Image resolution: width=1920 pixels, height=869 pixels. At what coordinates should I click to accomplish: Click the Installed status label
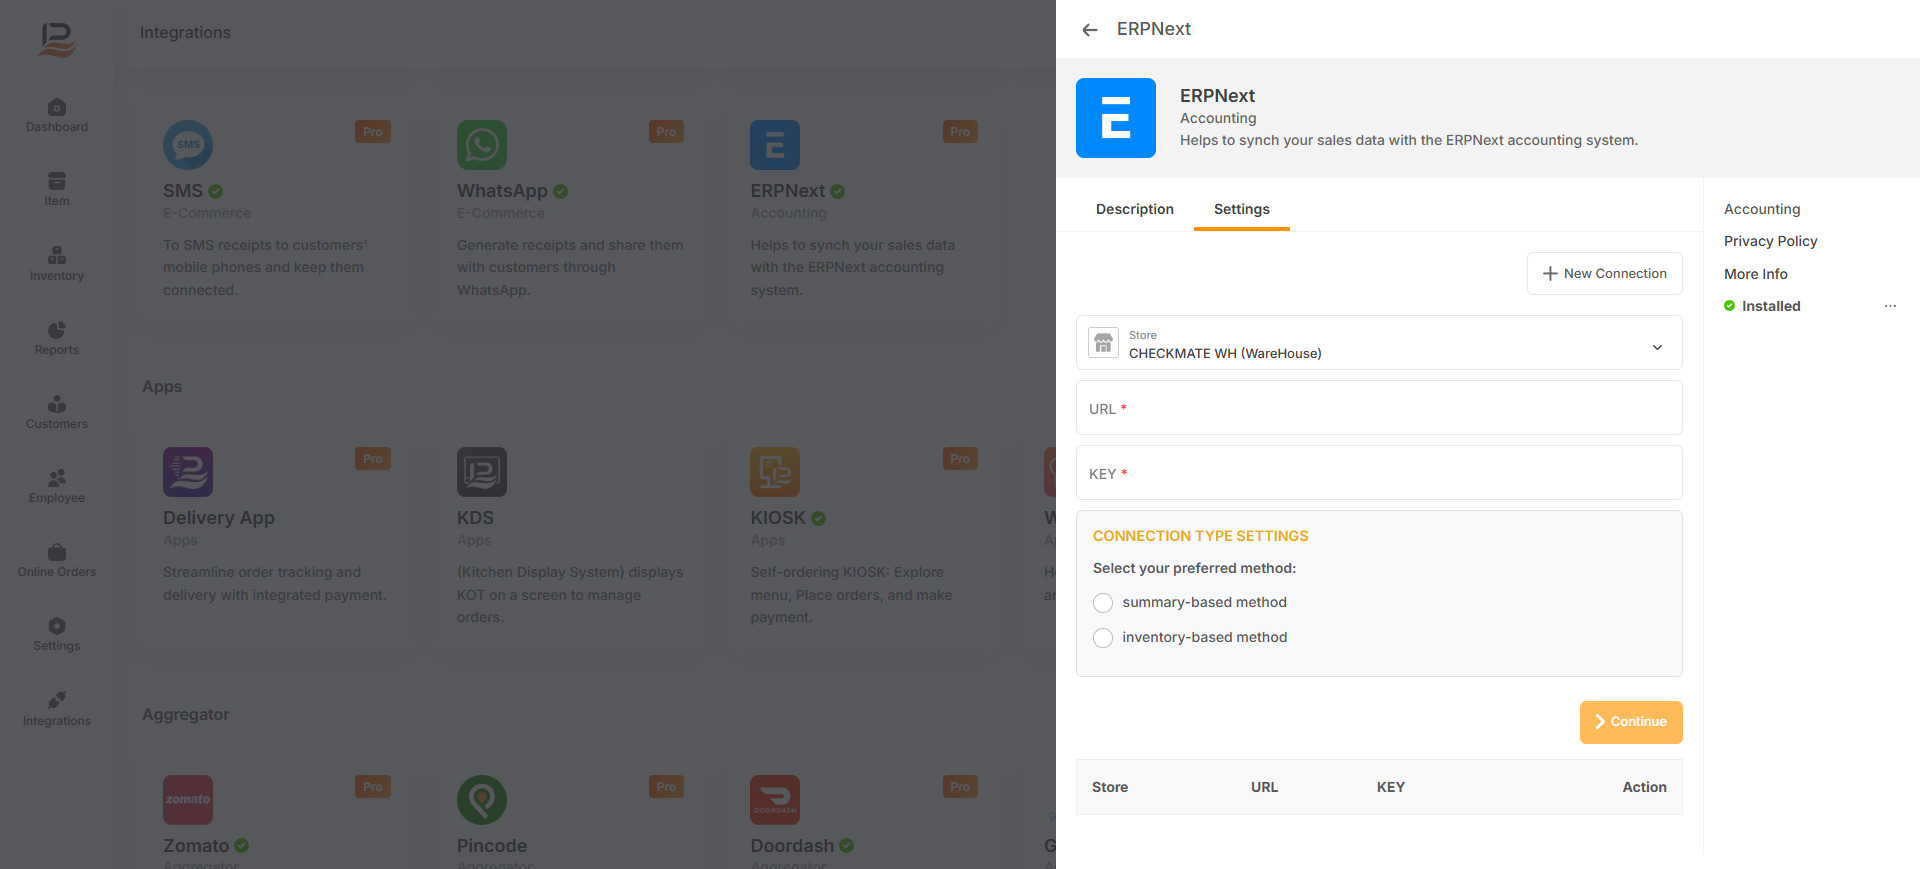point(1771,306)
